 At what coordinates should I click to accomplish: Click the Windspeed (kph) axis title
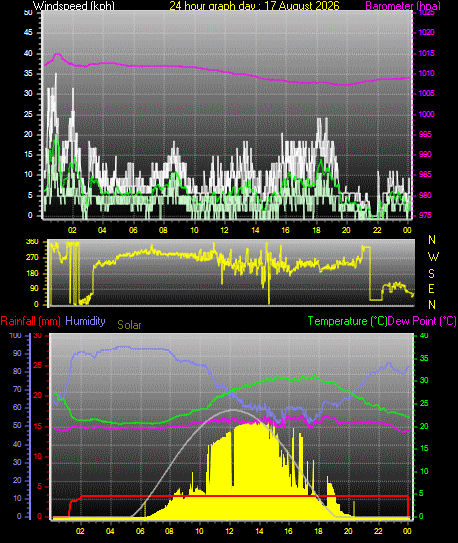(x=73, y=6)
